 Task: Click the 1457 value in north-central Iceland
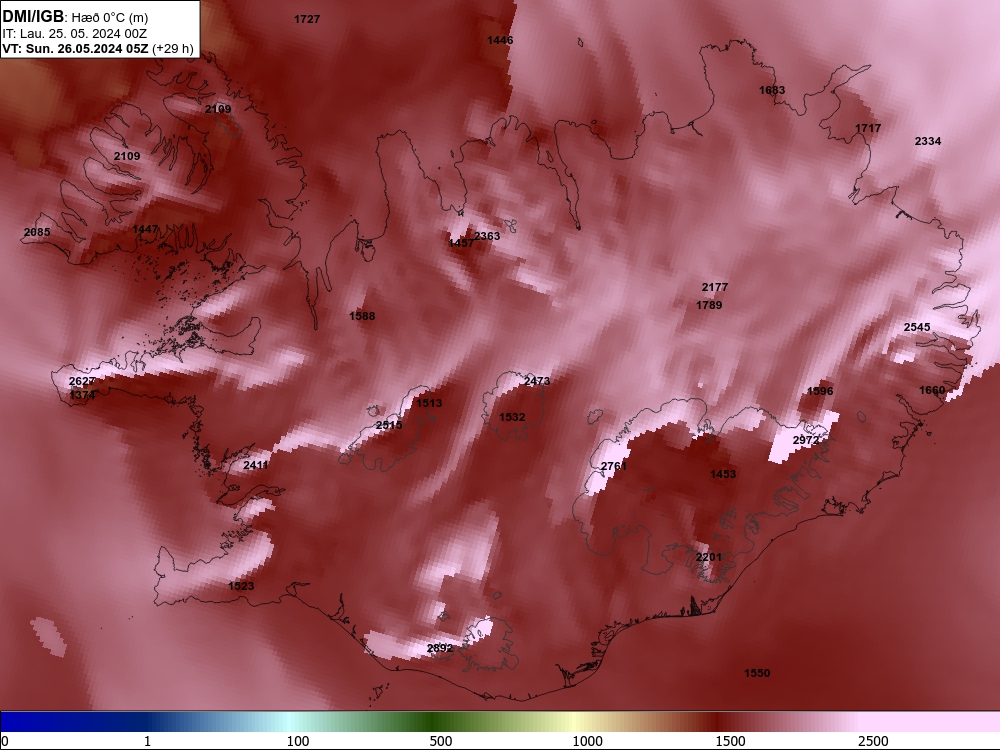[460, 243]
